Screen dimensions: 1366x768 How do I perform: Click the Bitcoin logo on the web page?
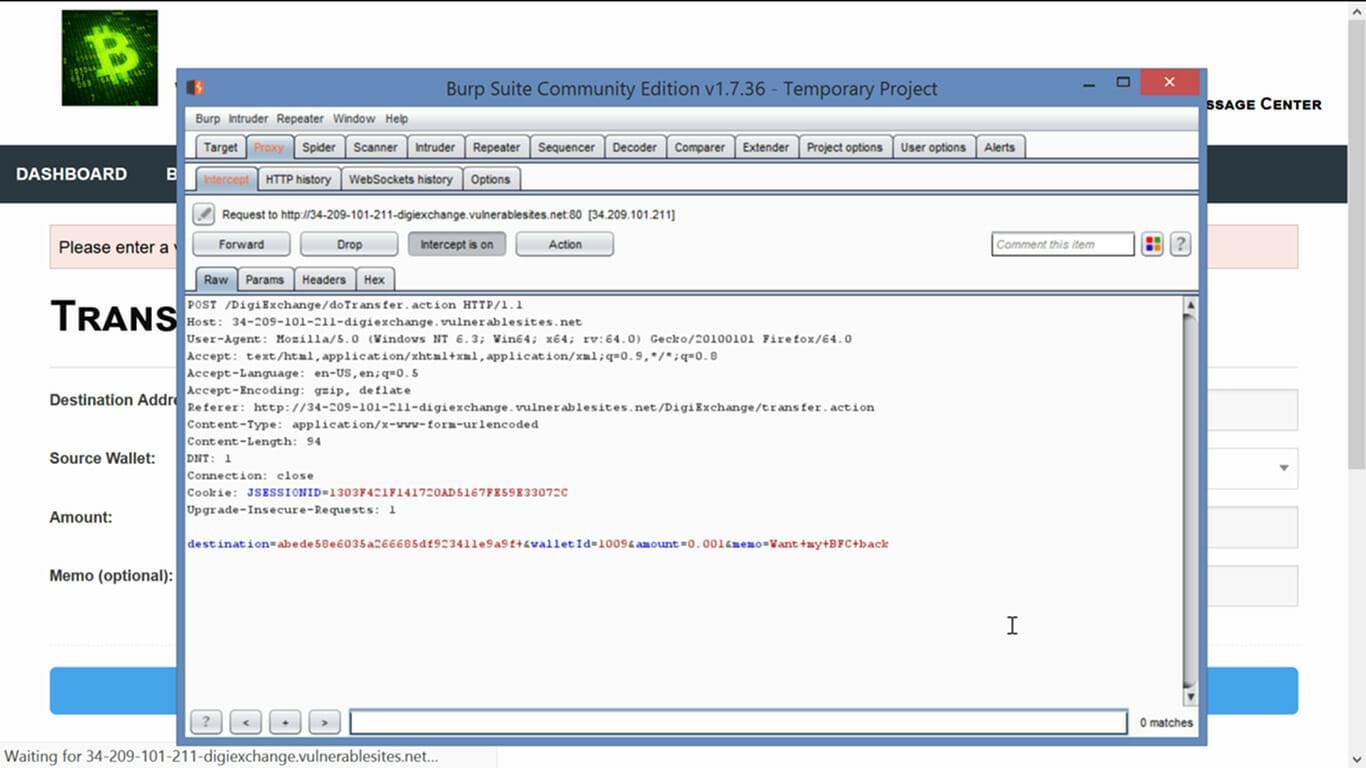pos(110,58)
